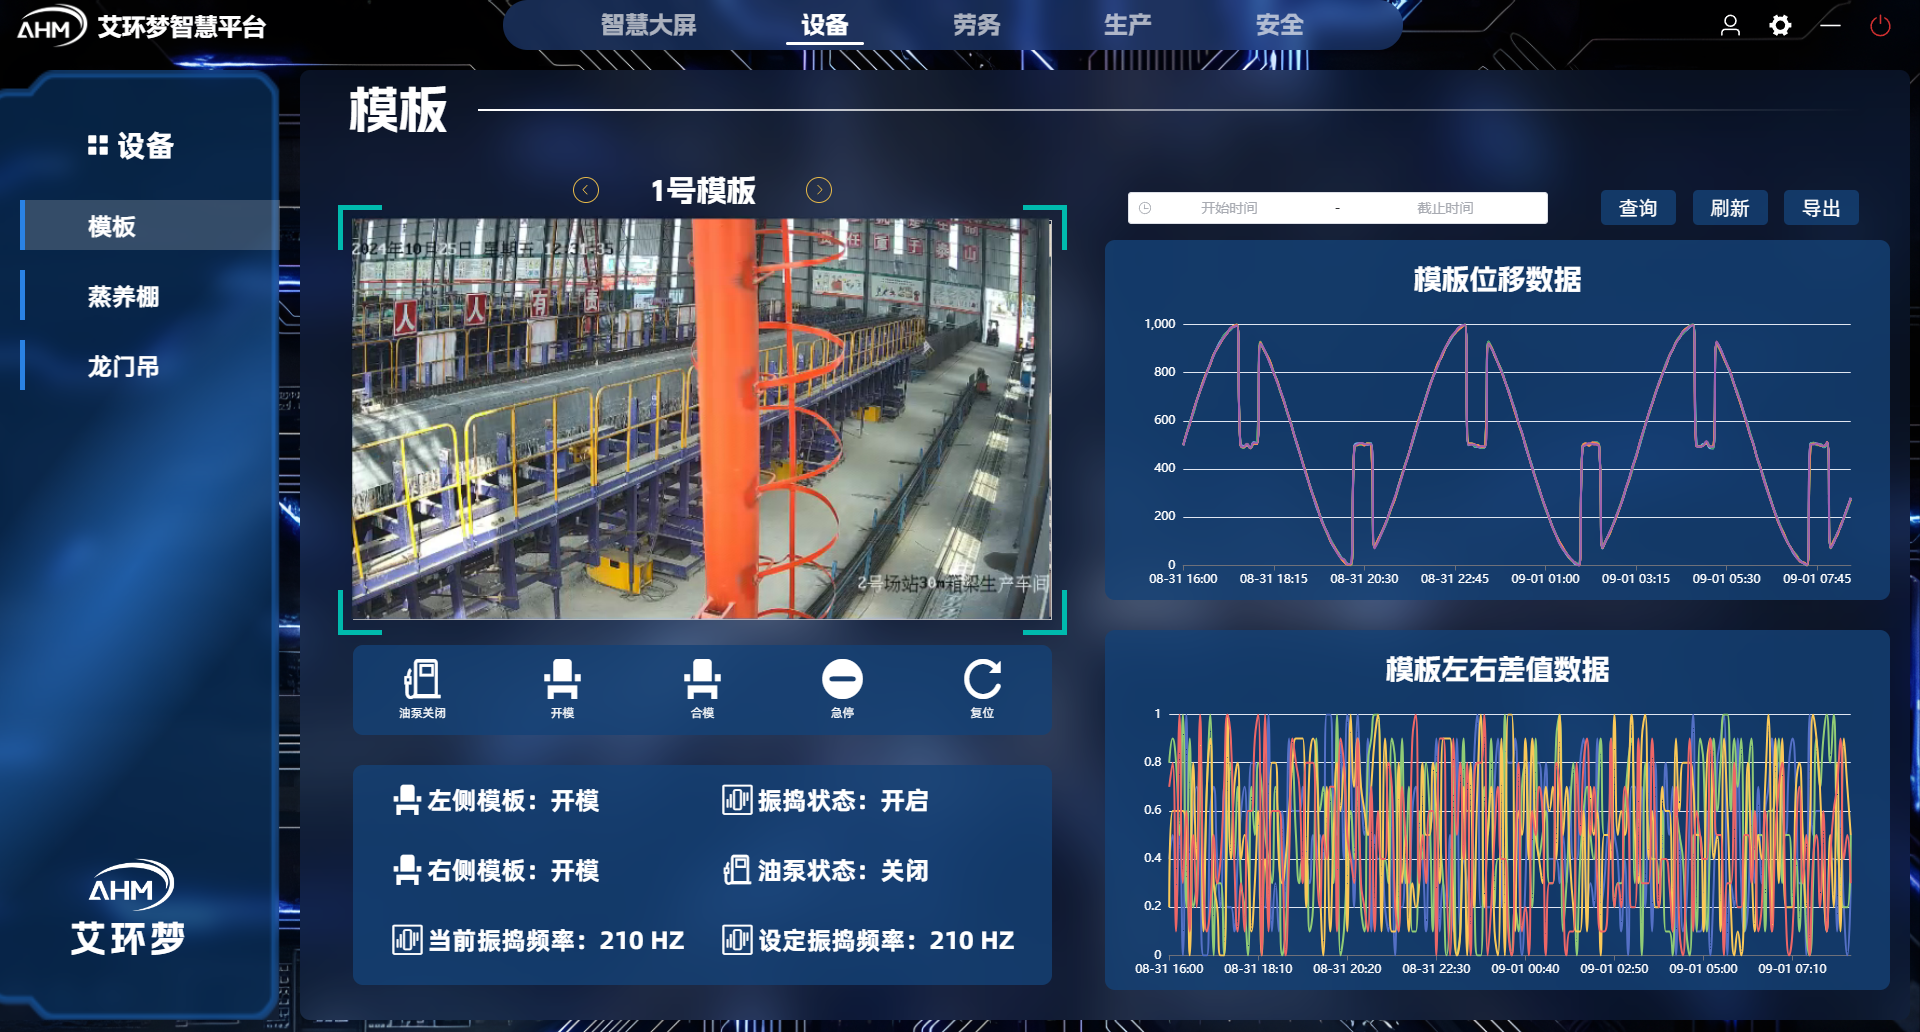Switch to the 劳务 tab
The image size is (1920, 1032).
976,25
